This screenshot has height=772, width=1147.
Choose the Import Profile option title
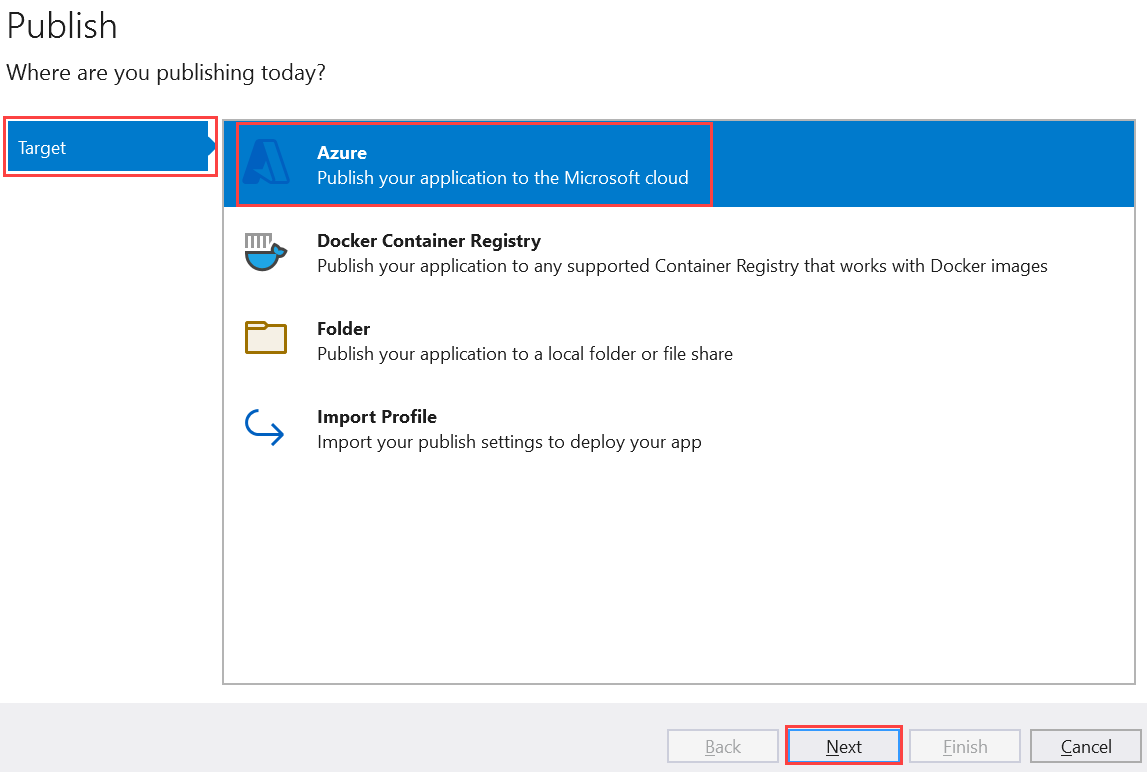click(377, 417)
